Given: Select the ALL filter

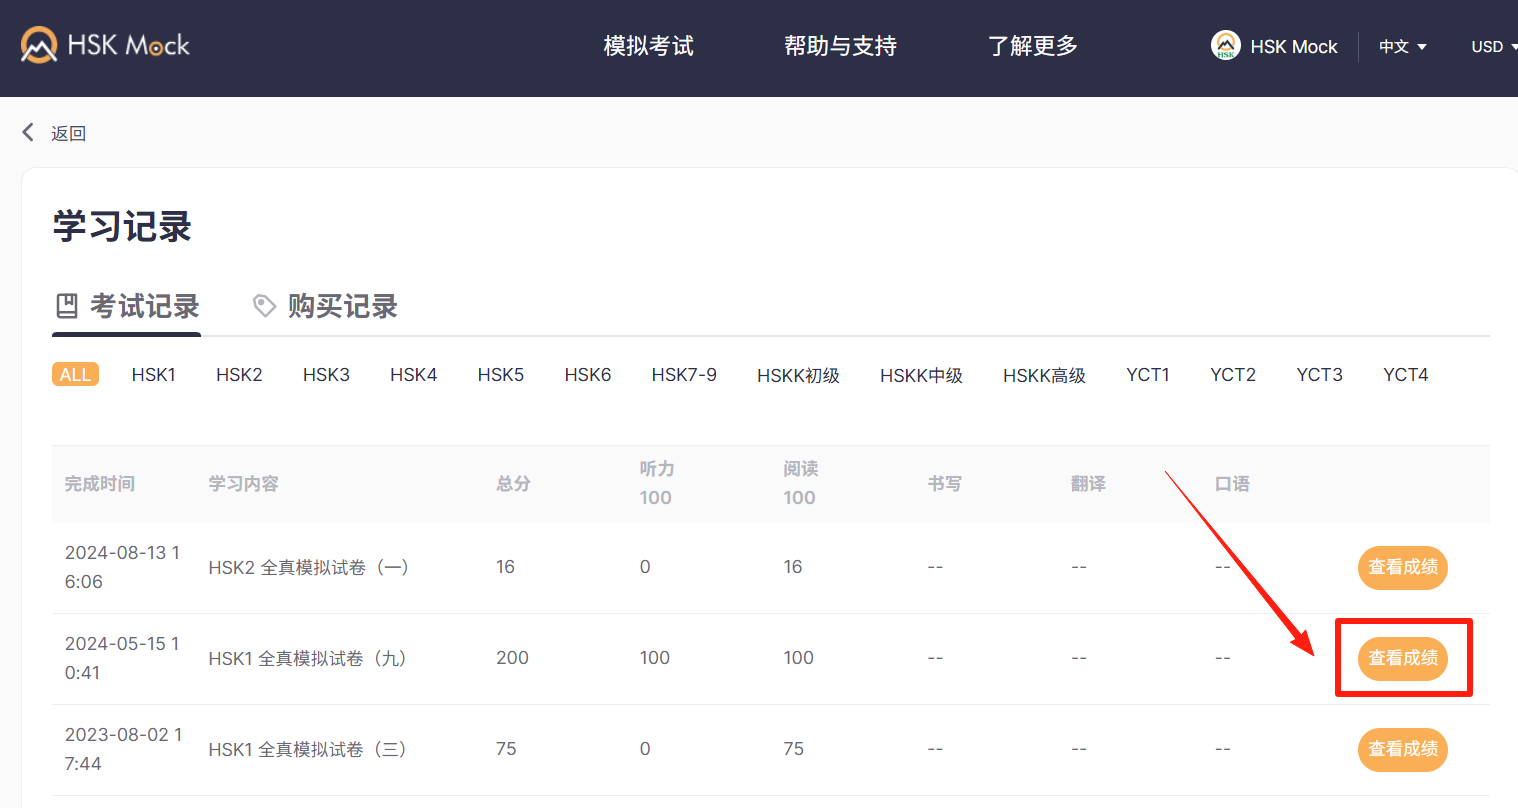Looking at the screenshot, I should tap(75, 375).
